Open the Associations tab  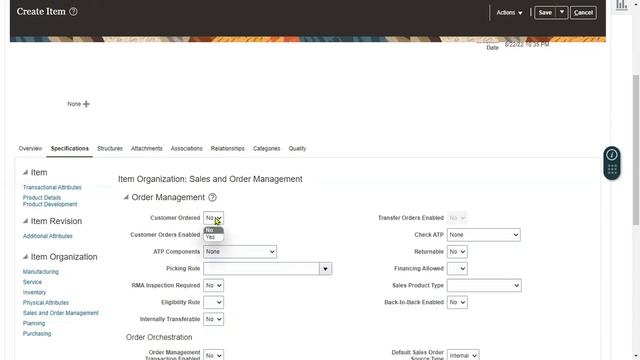coord(187,149)
